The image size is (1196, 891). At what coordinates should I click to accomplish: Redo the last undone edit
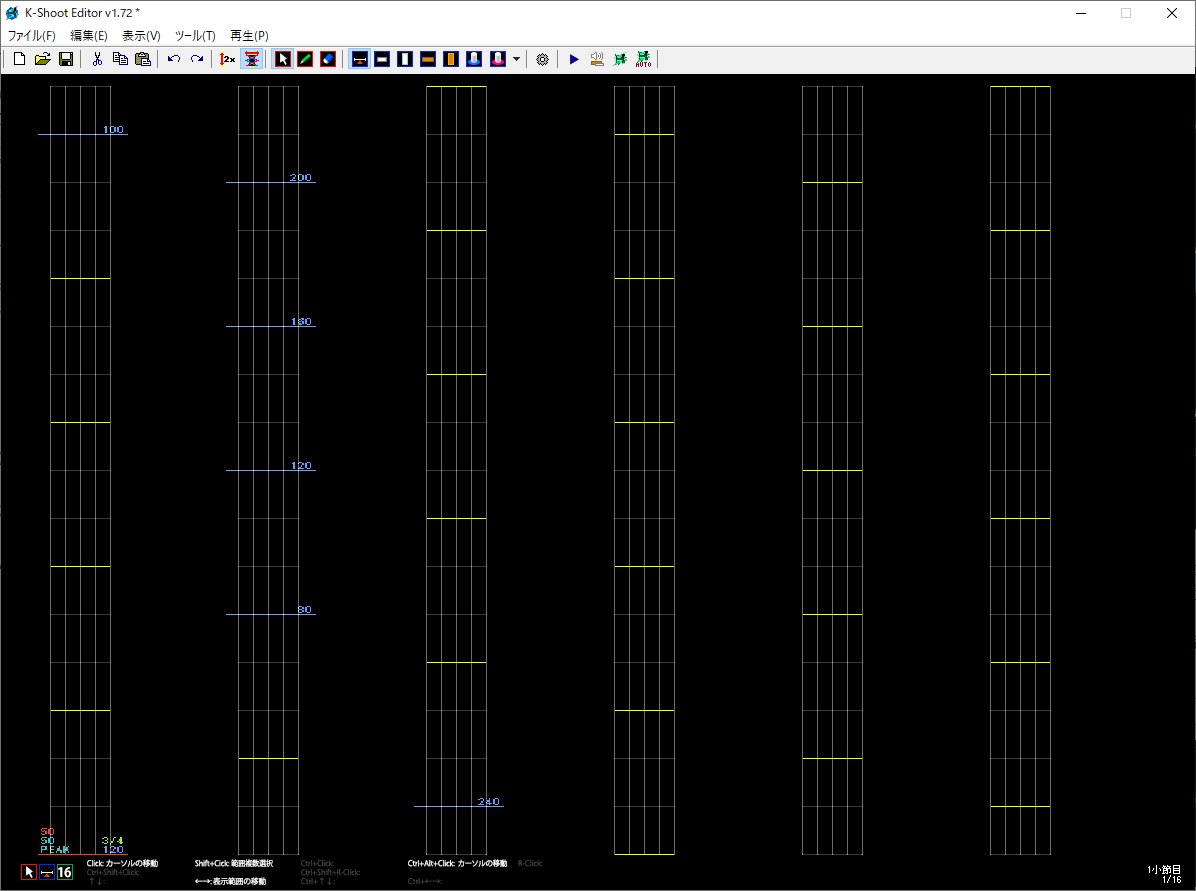[x=197, y=59]
